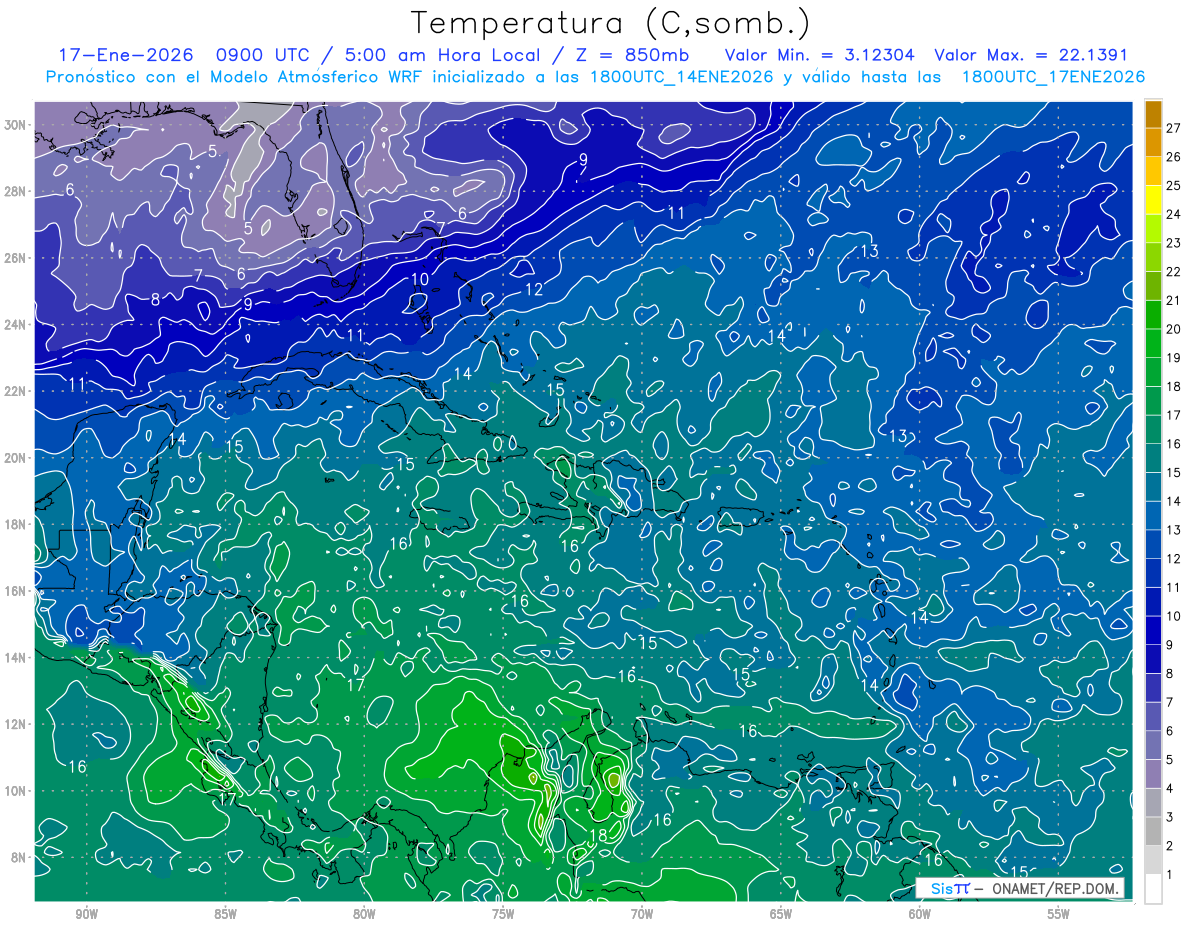Viewport: 1200px width, 927px height.
Task: Click the '16N' latitude axis label
Action: coord(17,591)
